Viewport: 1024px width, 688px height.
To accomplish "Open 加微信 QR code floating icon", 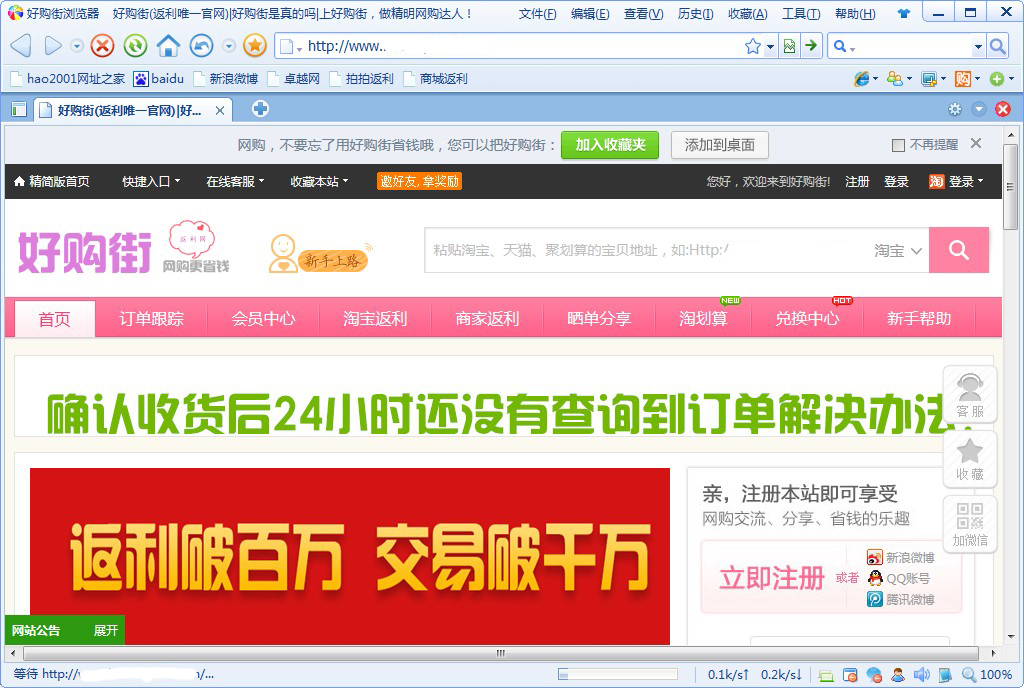I will pos(970,524).
